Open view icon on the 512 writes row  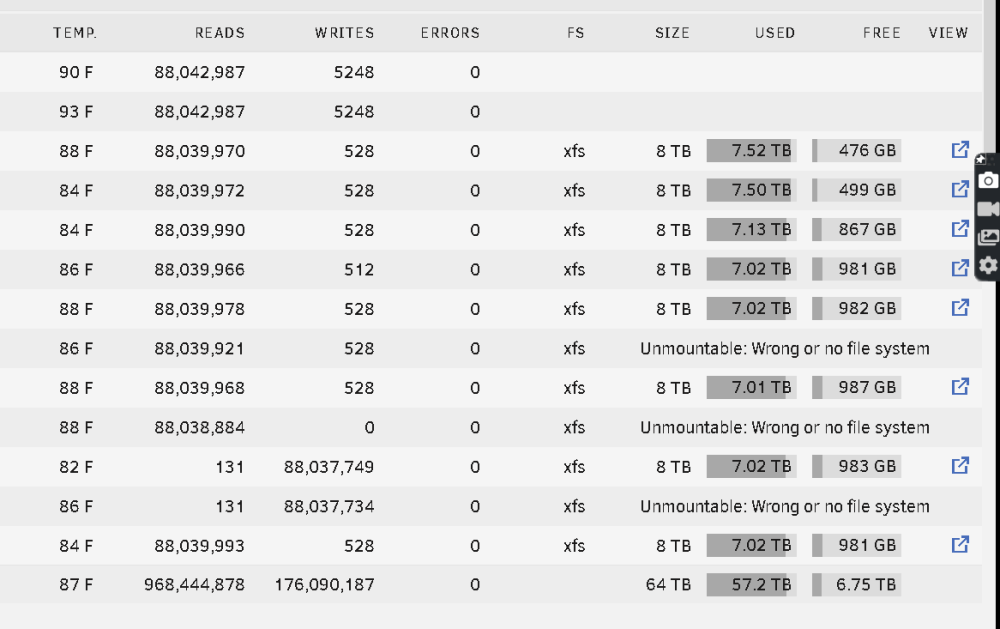click(960, 269)
